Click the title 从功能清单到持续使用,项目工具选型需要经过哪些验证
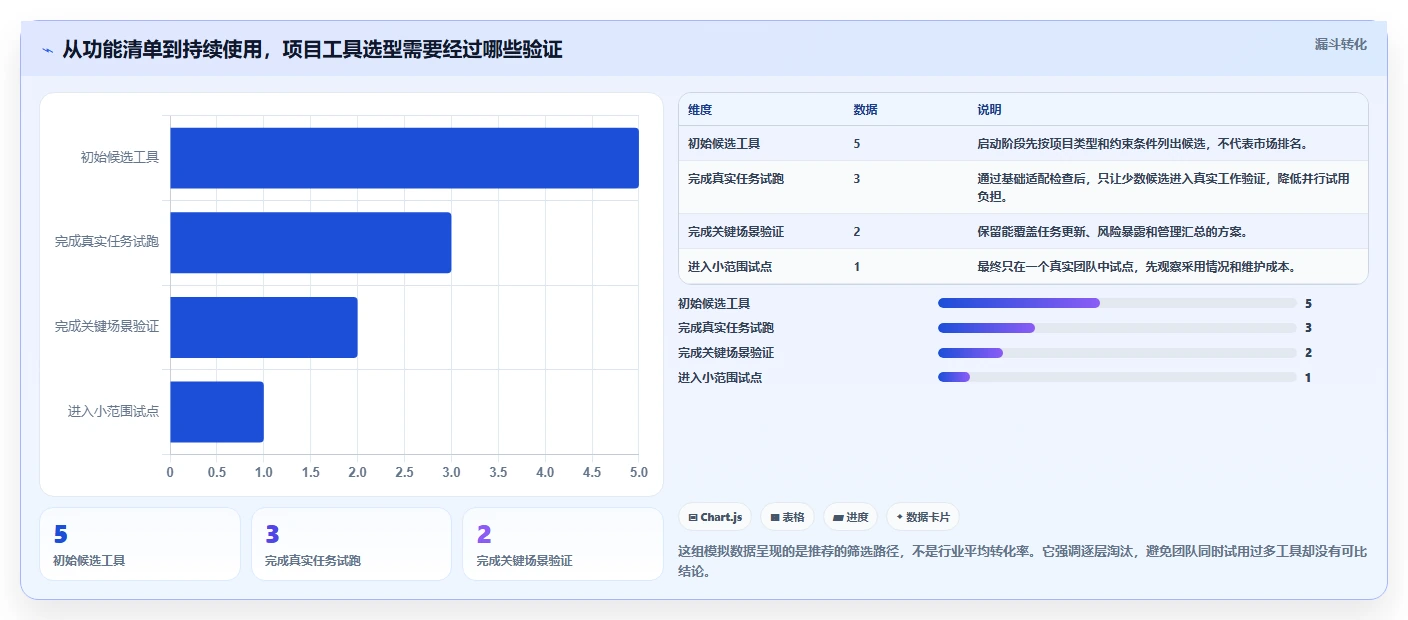 point(312,49)
